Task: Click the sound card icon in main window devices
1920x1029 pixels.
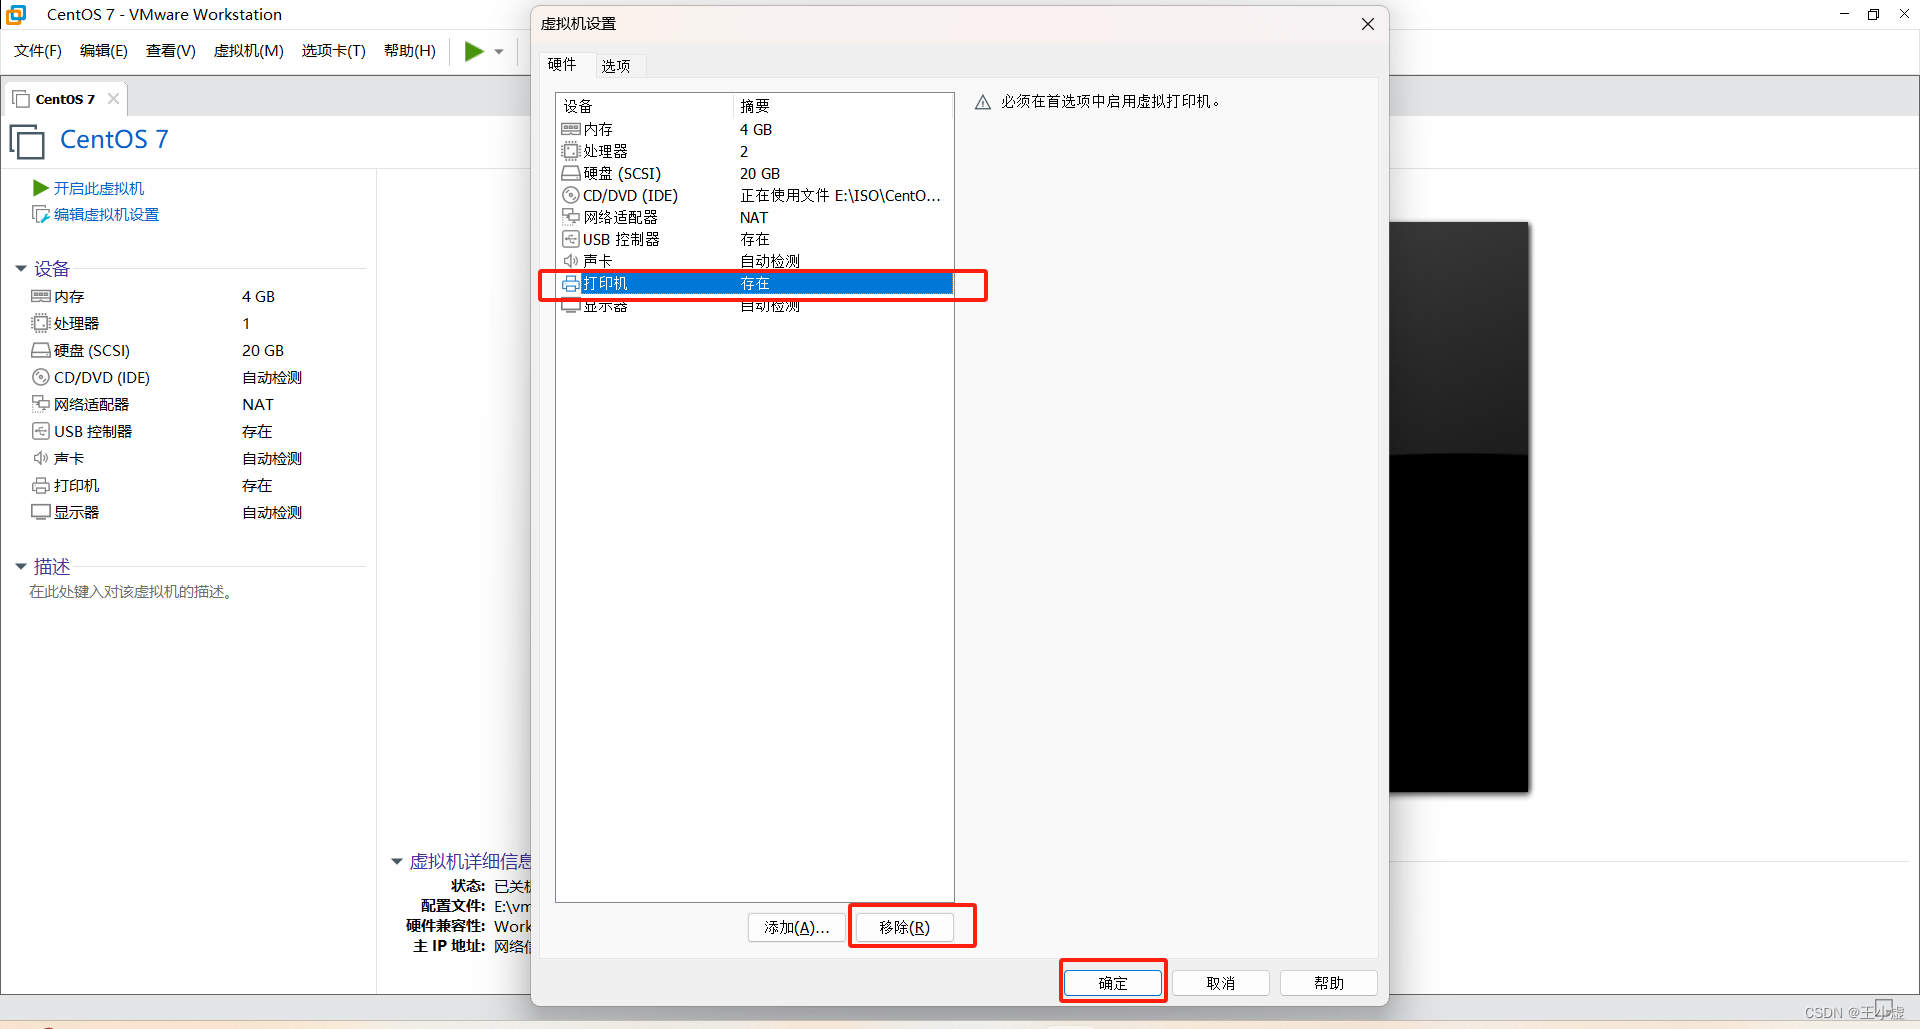Action: pos(41,458)
